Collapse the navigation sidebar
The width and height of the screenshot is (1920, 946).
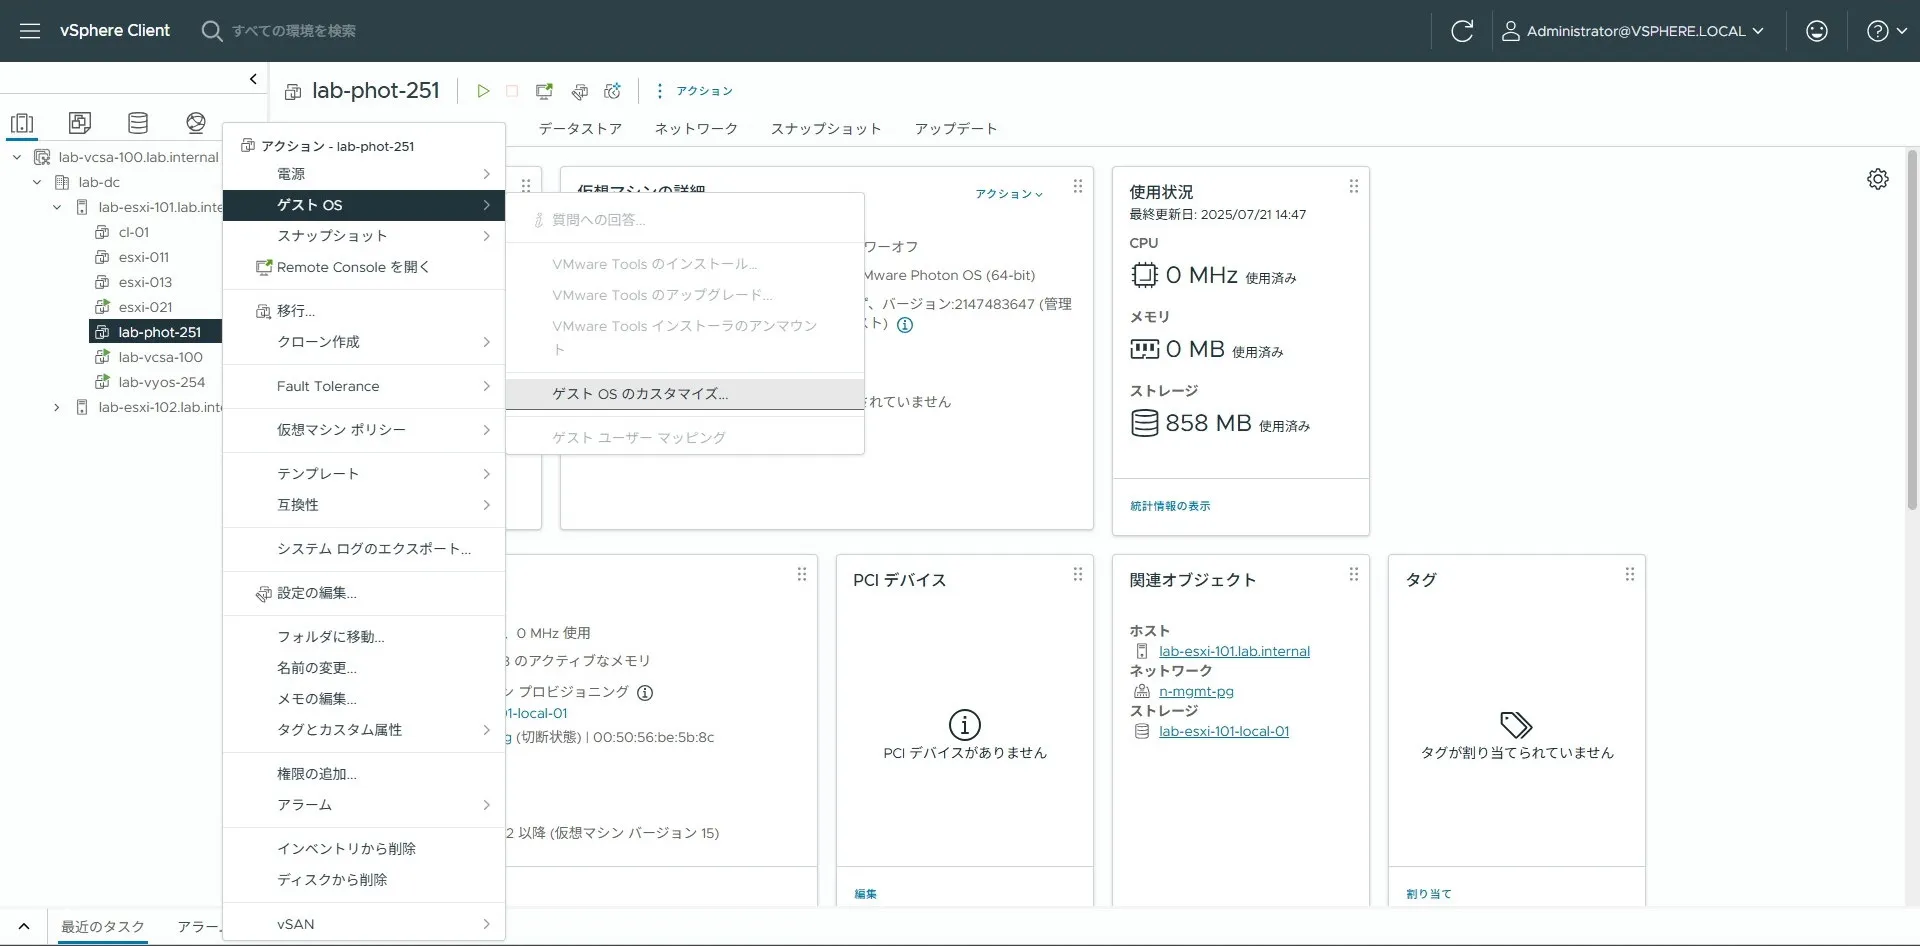[x=253, y=79]
